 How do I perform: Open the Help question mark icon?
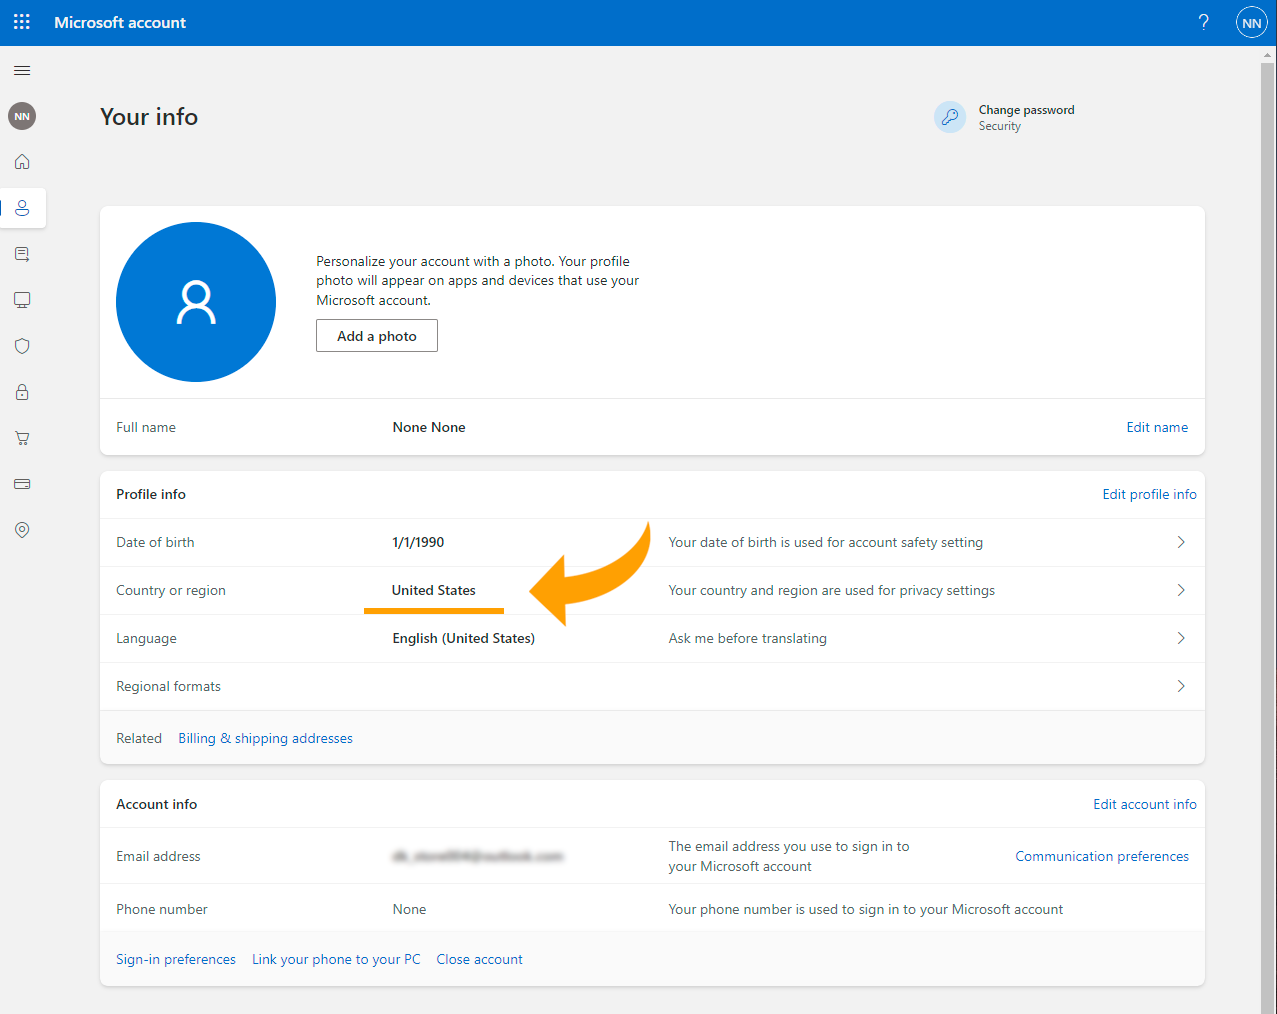(1203, 22)
